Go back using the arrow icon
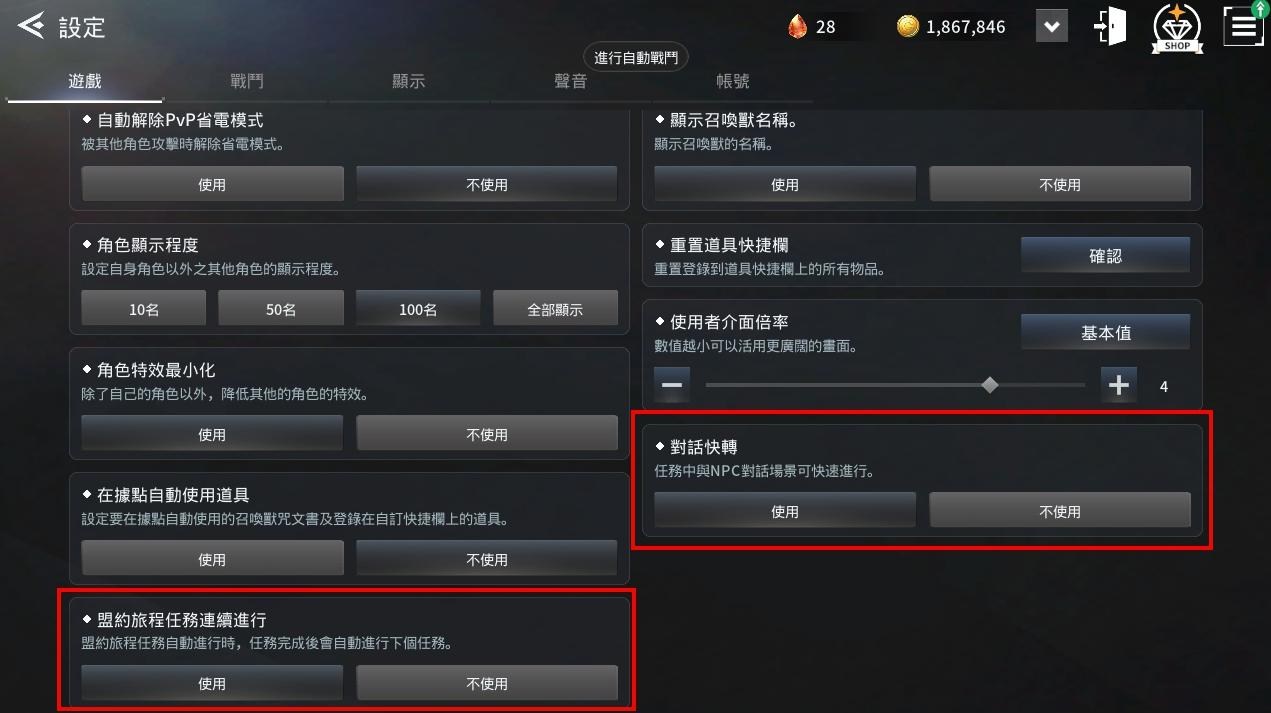Screen dimensions: 1271x713 click(30, 26)
